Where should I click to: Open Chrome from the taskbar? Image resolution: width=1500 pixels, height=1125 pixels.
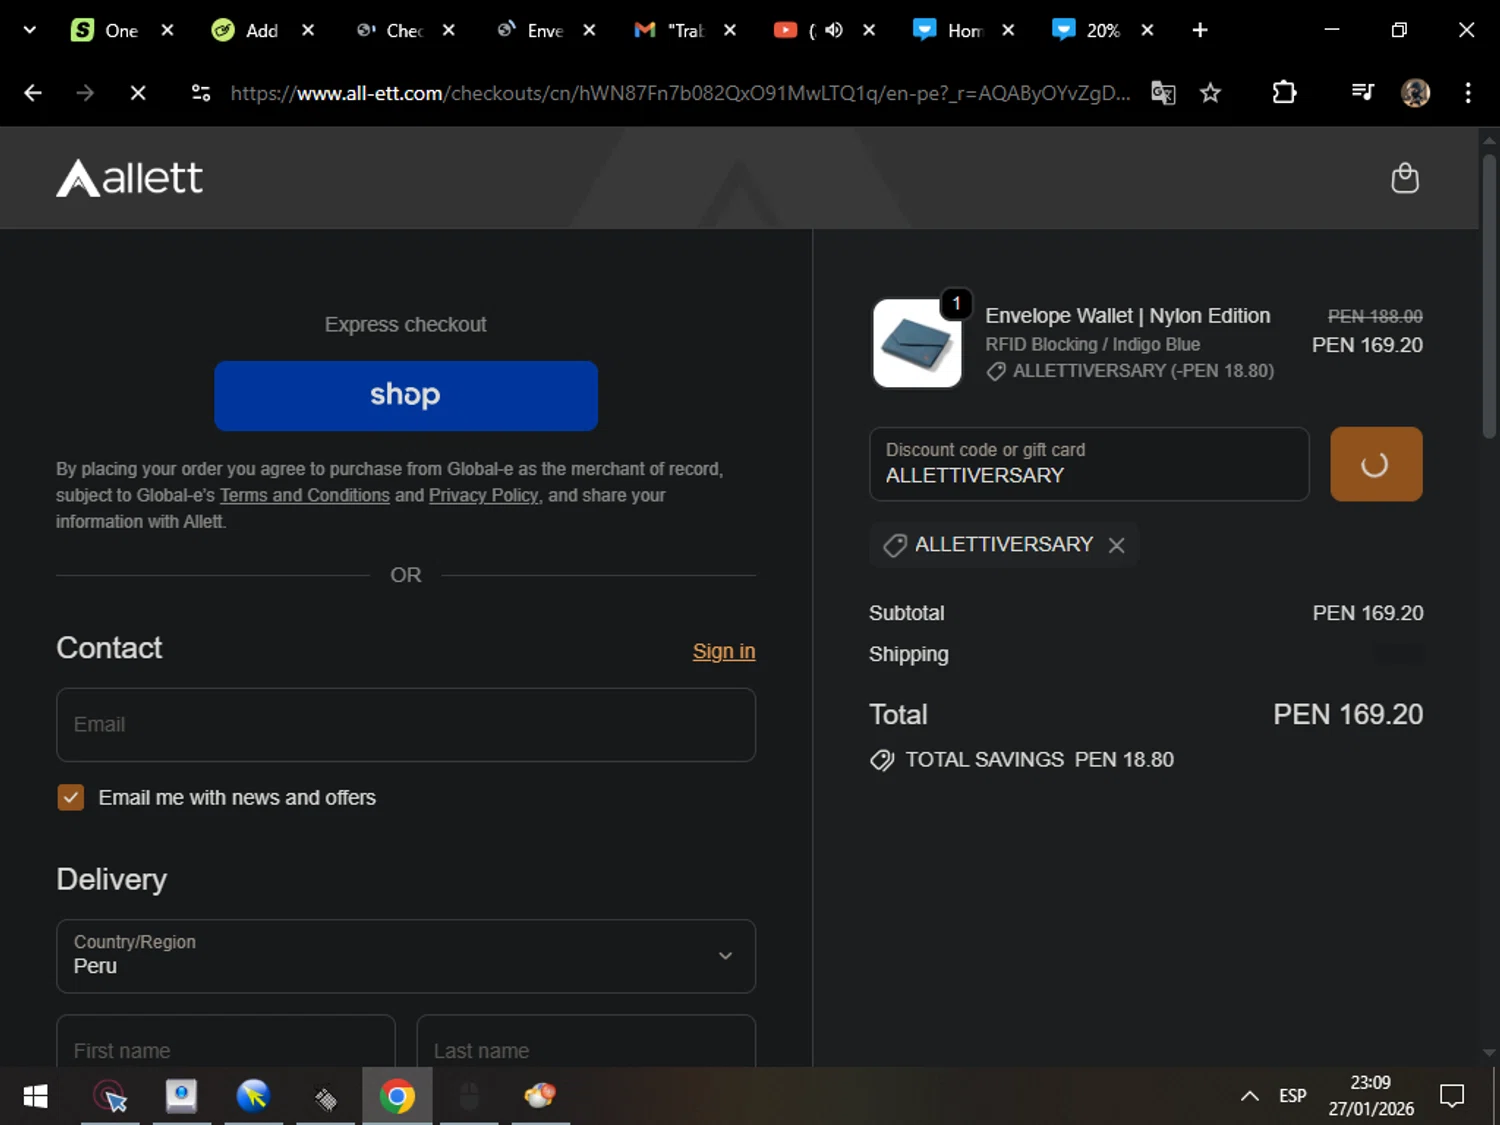[397, 1097]
